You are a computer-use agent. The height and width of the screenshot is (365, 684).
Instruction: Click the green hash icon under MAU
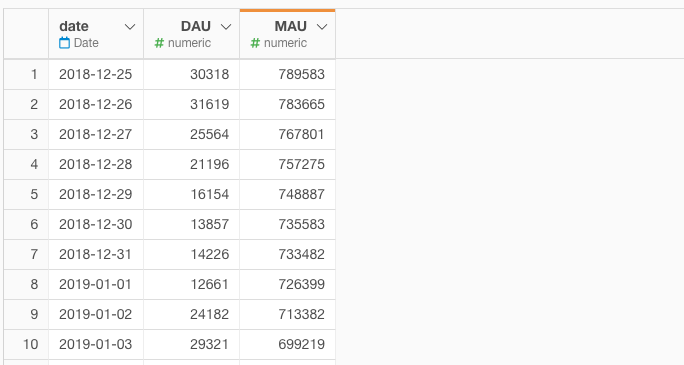pos(255,43)
